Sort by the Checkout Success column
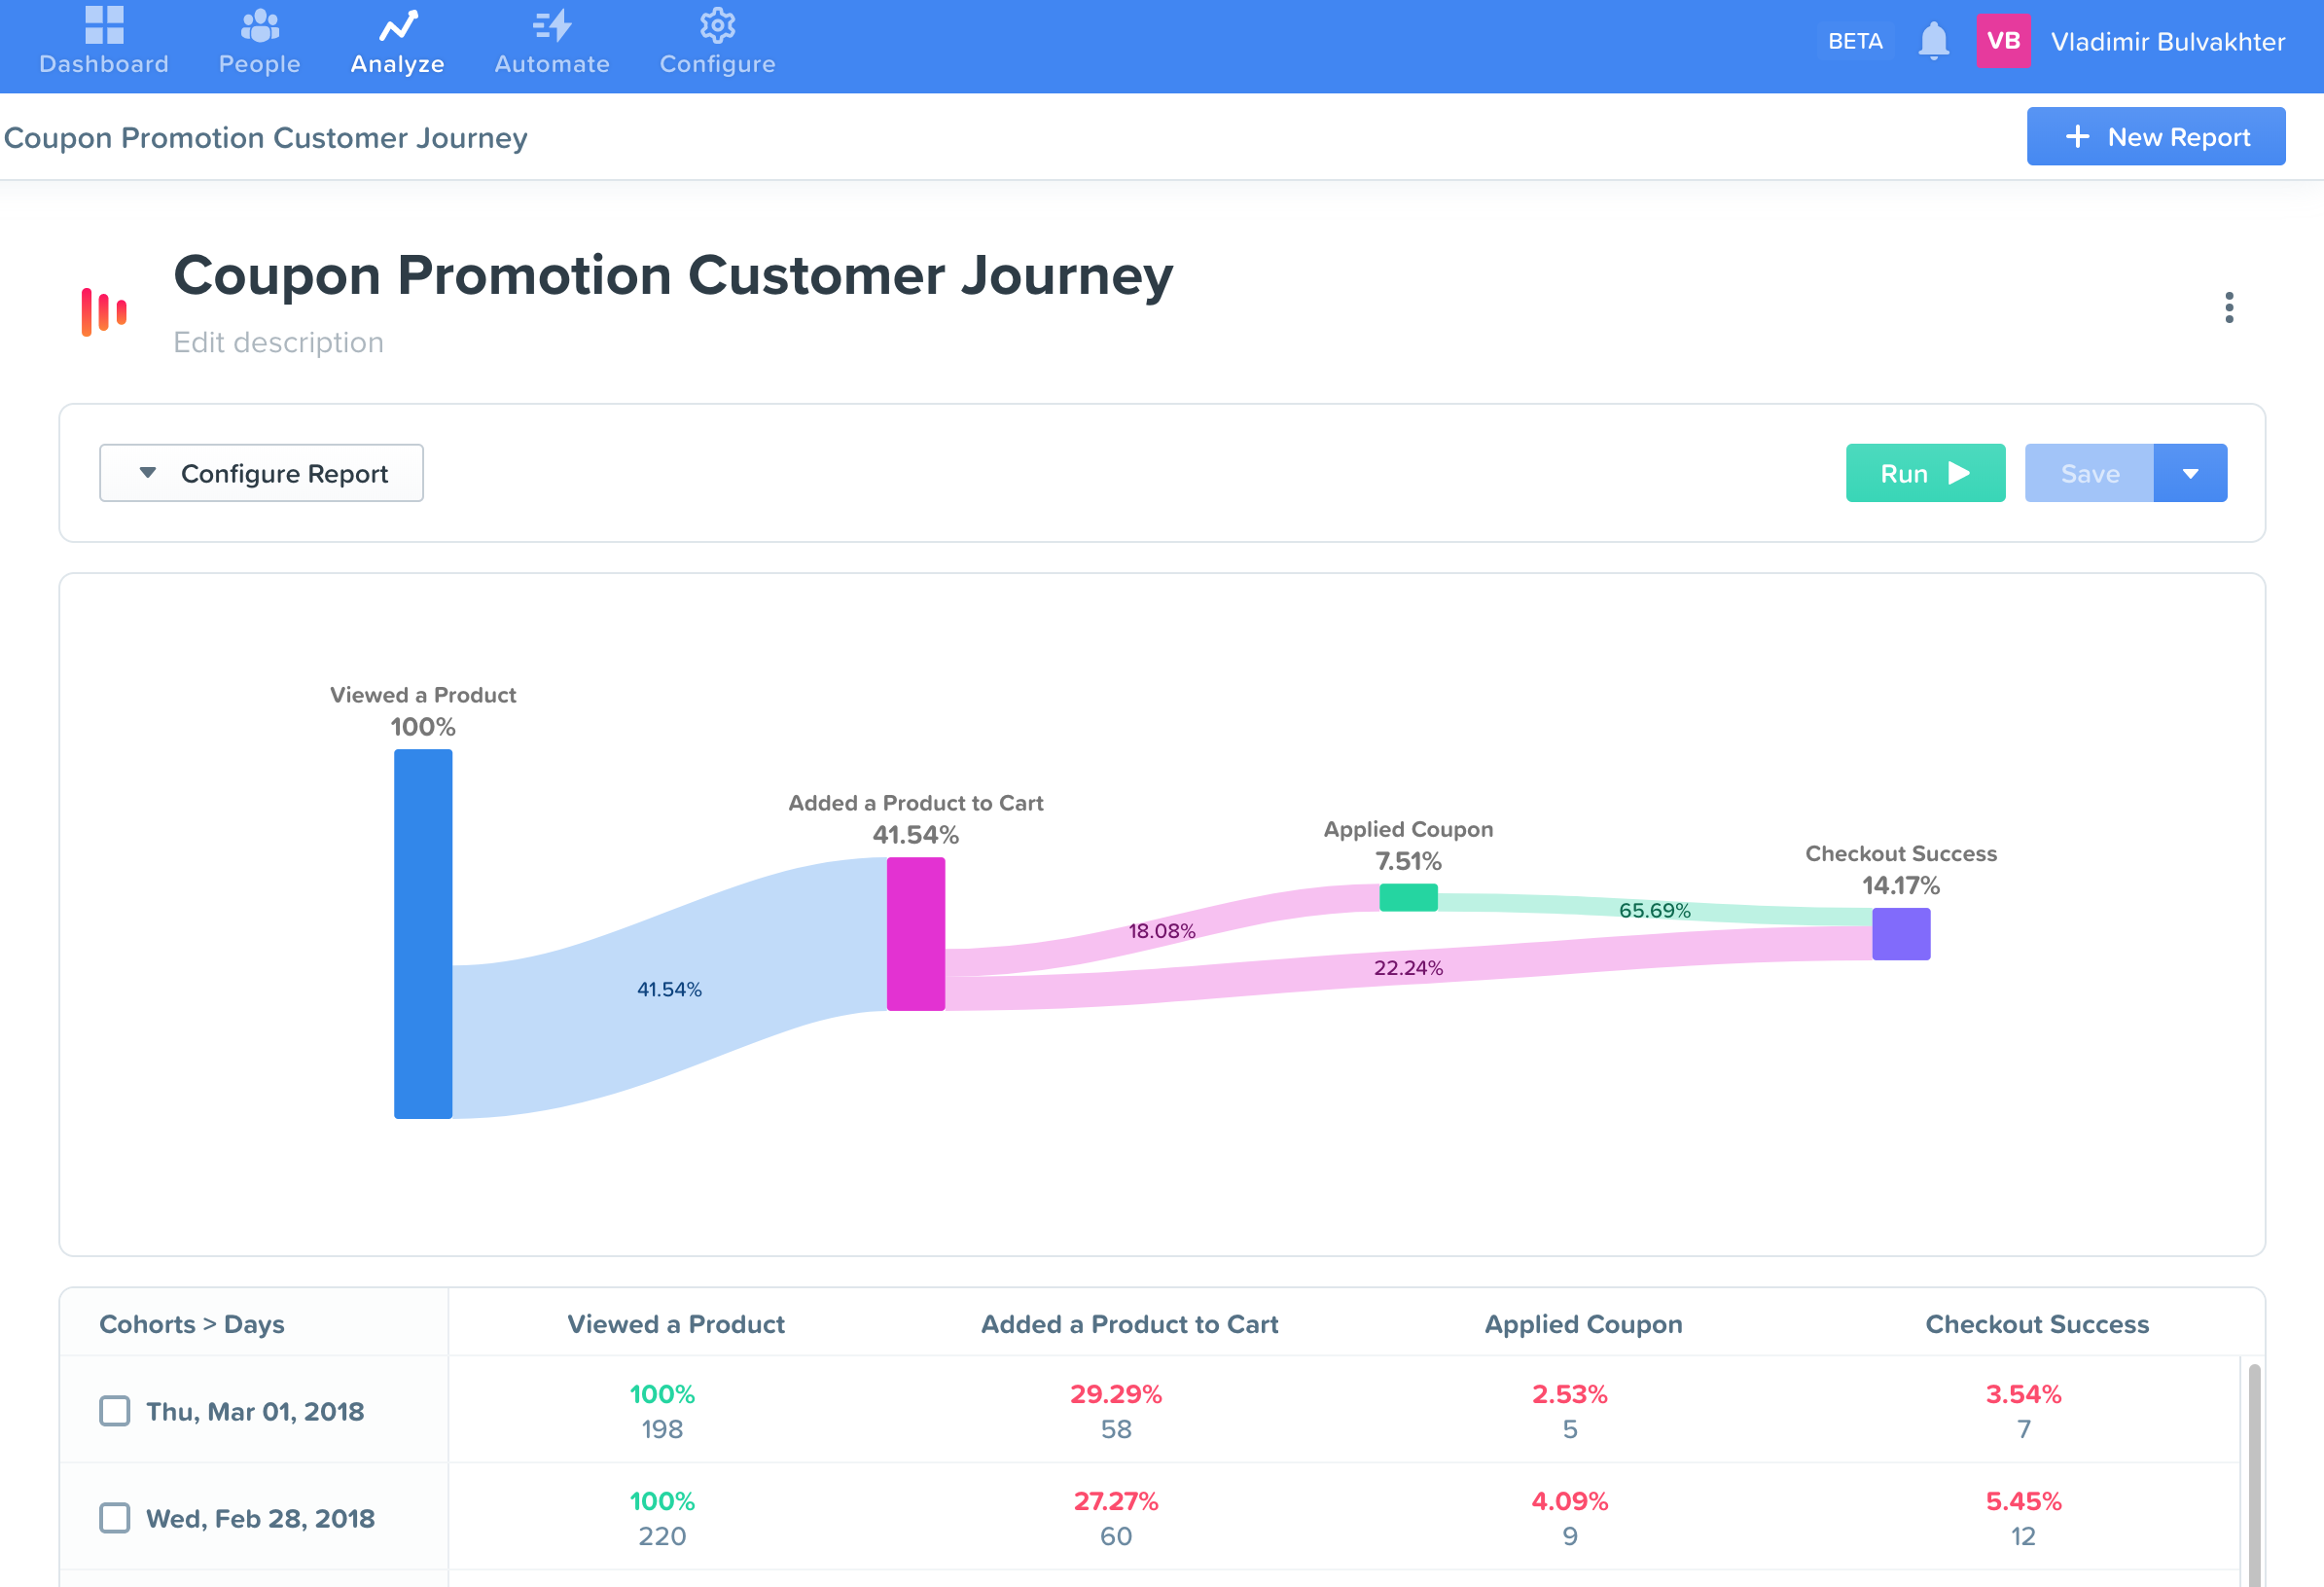This screenshot has width=2324, height=1587. click(2037, 1323)
